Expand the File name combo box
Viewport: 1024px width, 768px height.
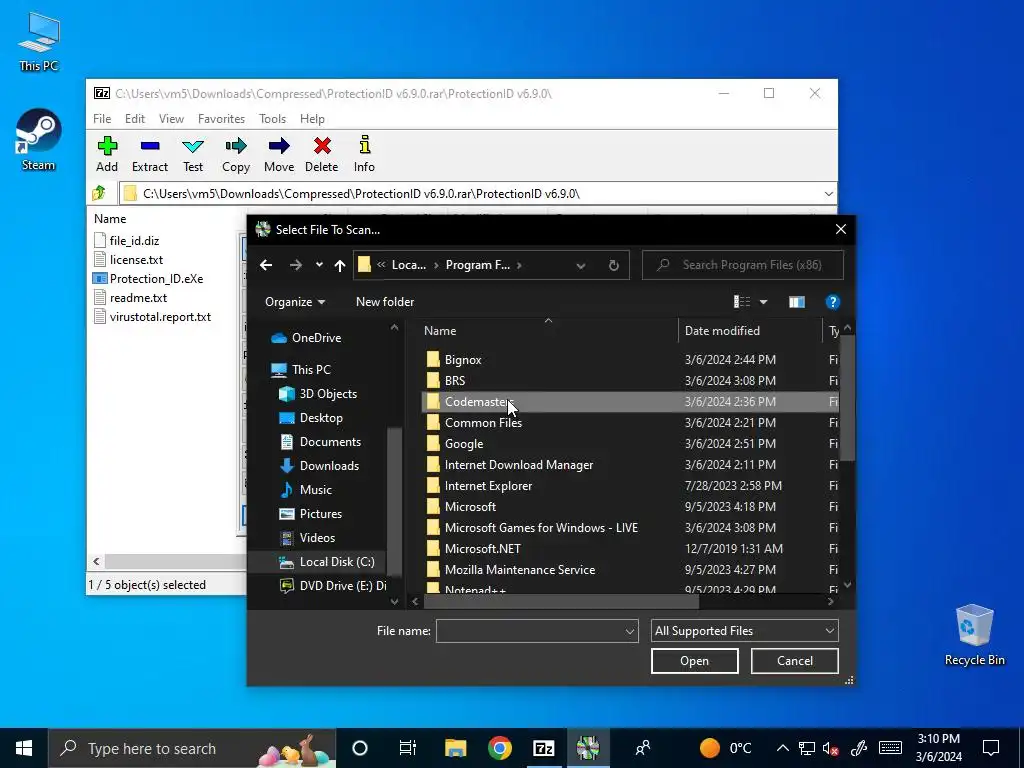click(630, 631)
